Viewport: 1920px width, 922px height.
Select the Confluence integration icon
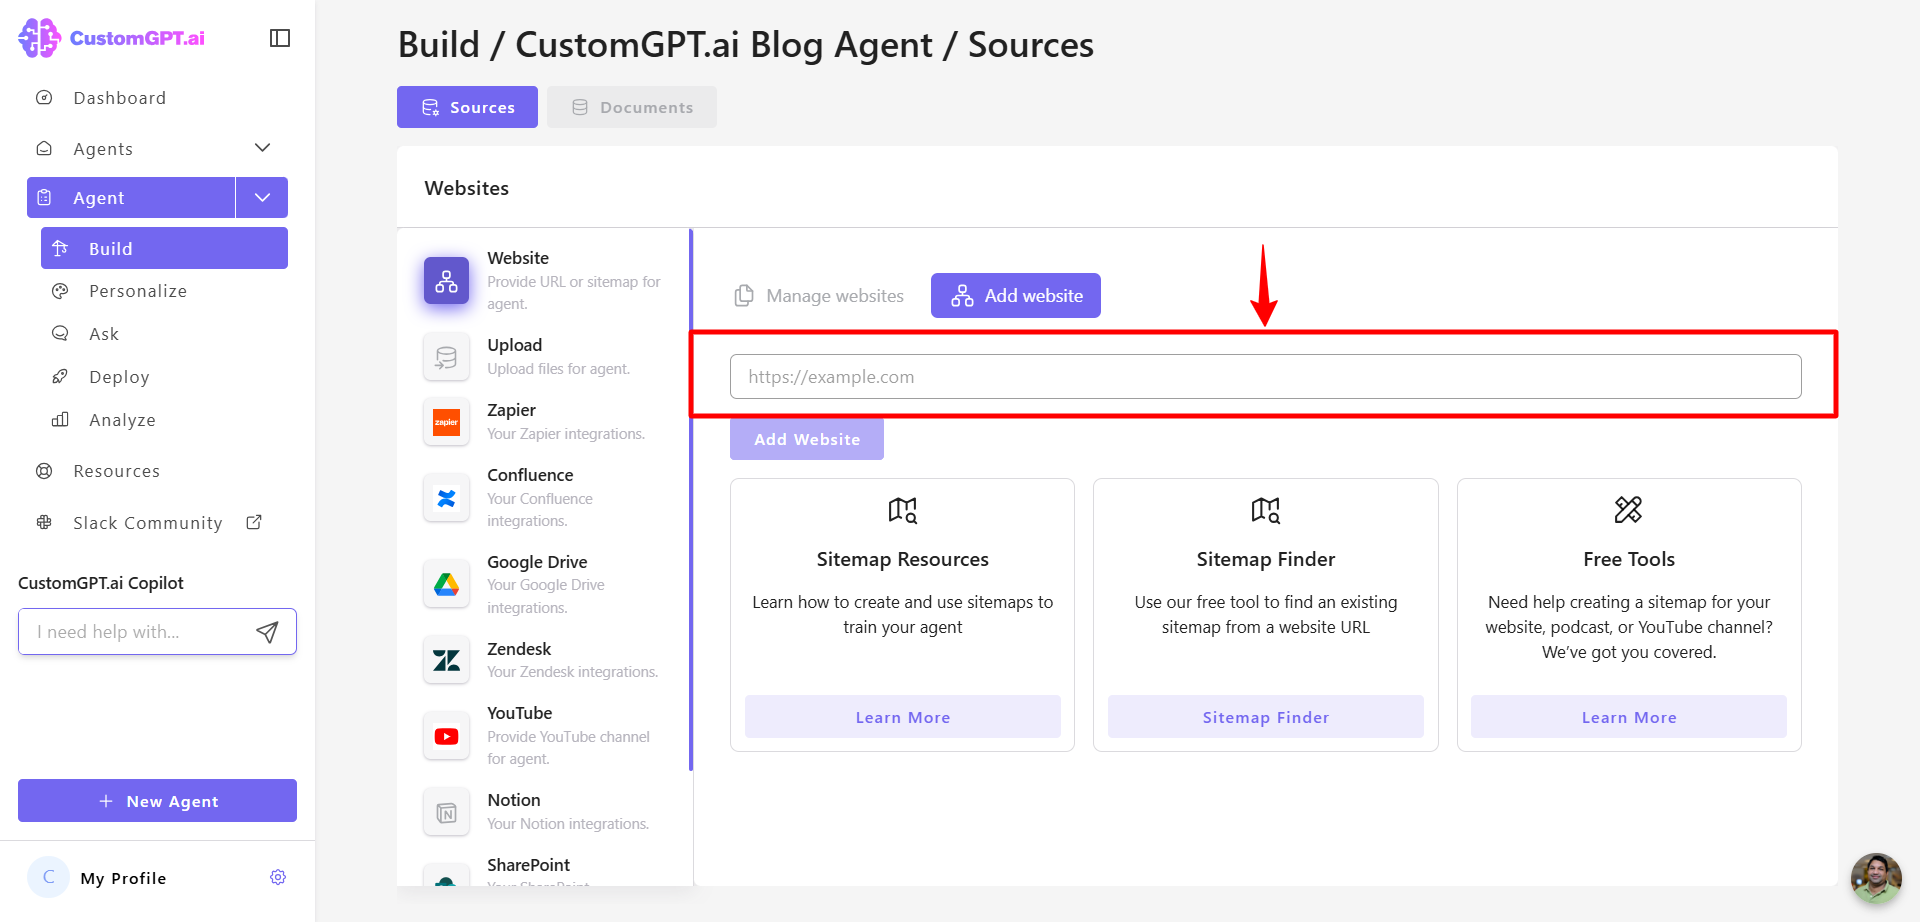pos(446,498)
